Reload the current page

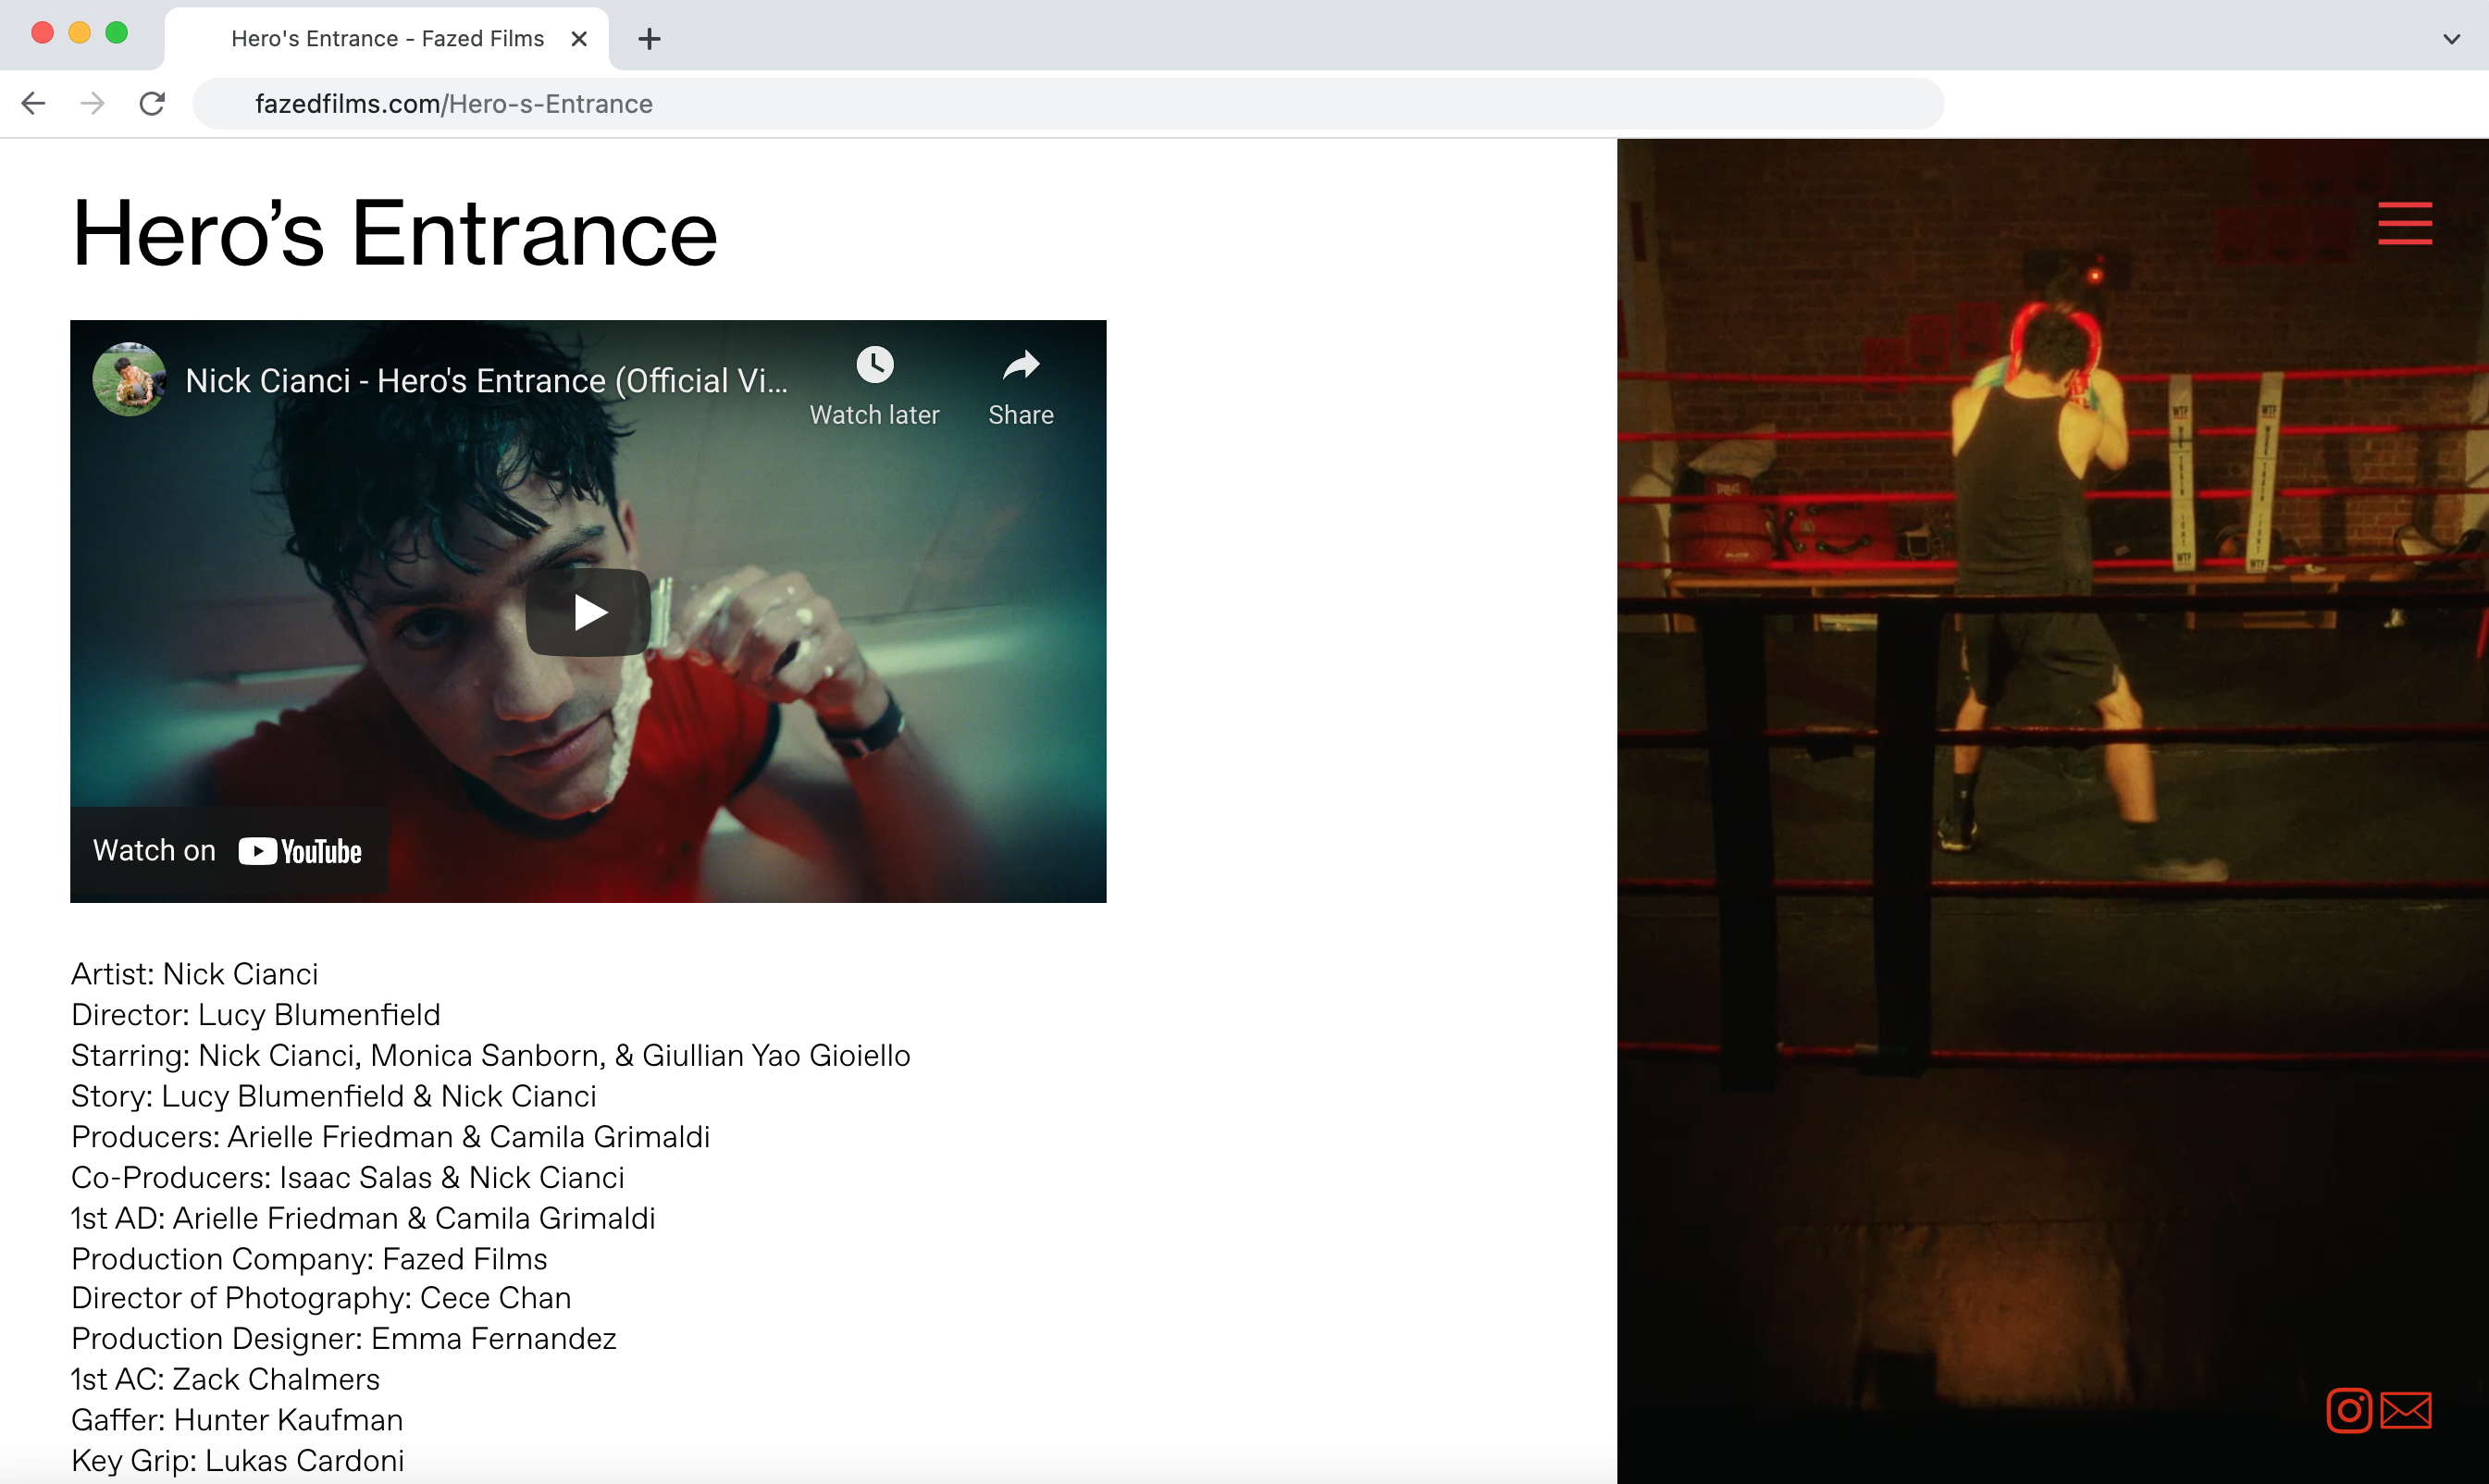pos(152,104)
